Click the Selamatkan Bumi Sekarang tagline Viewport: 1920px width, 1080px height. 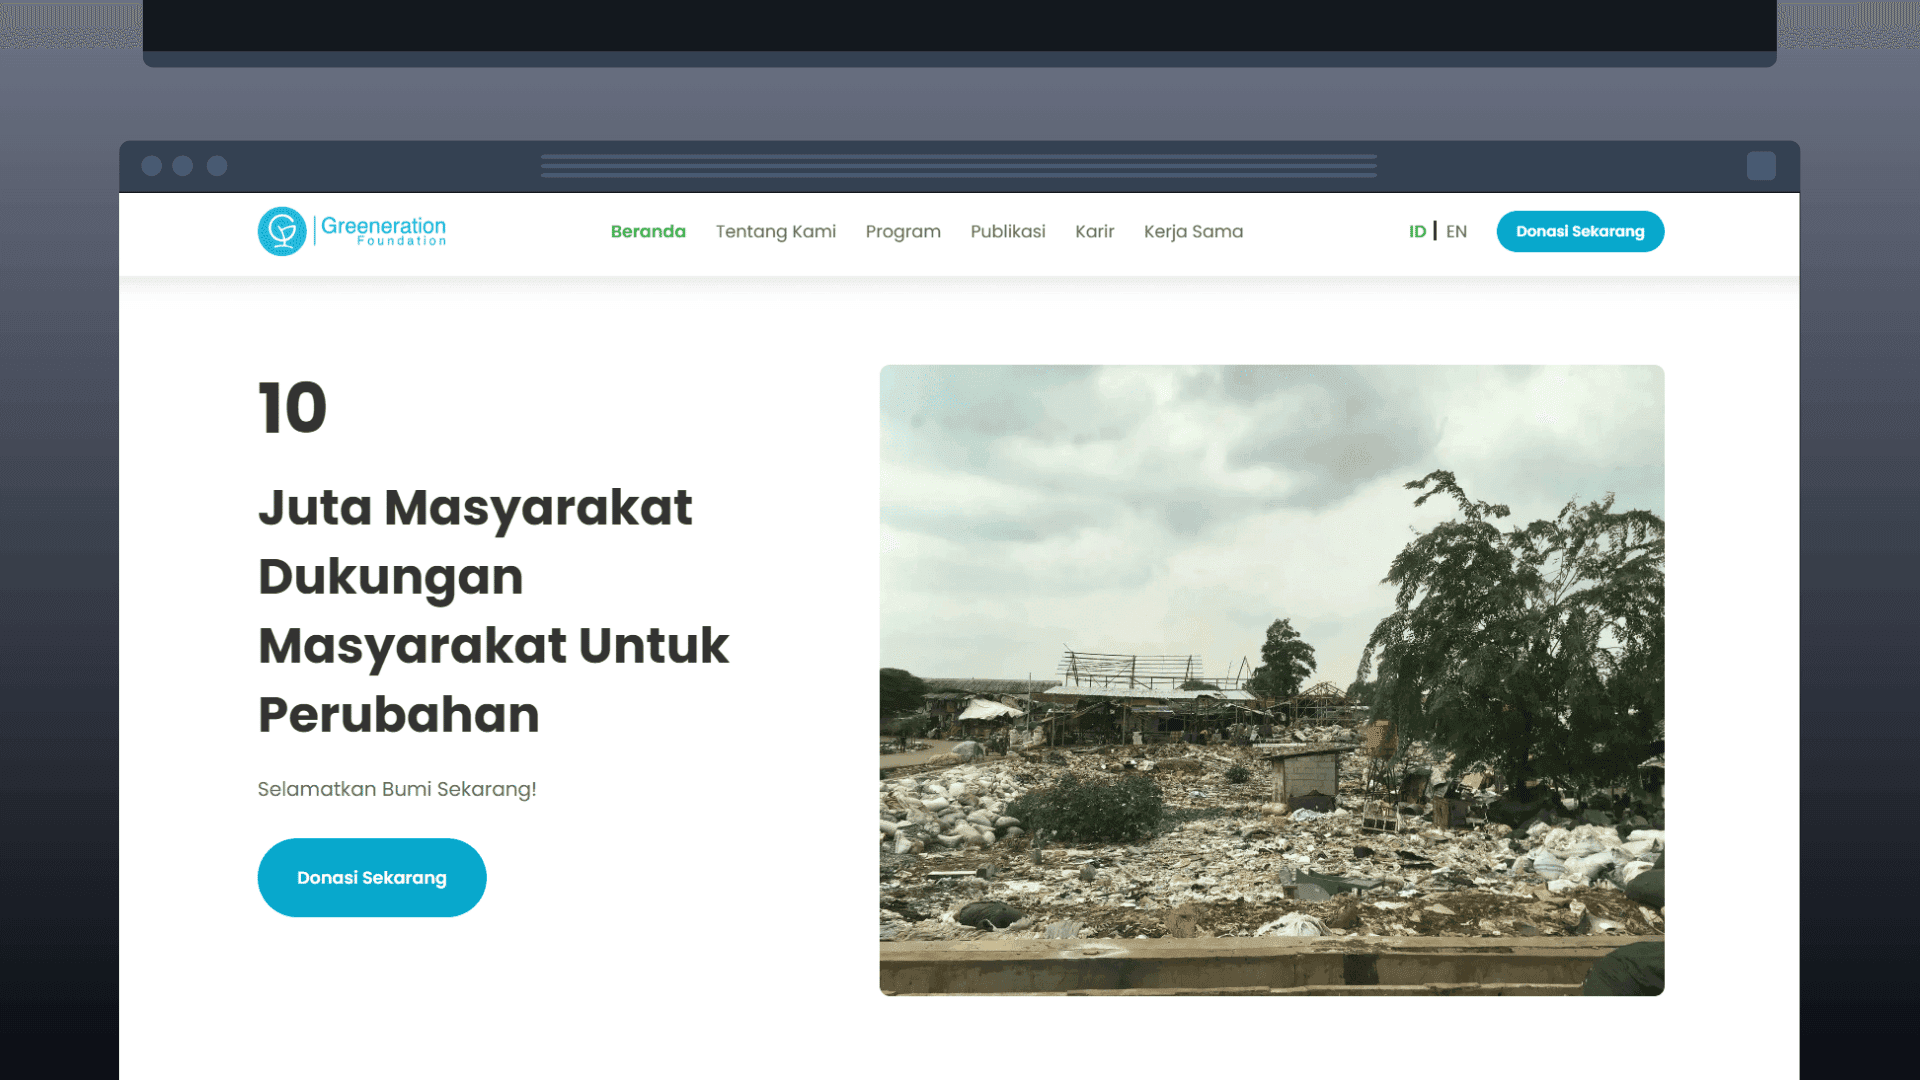click(396, 789)
